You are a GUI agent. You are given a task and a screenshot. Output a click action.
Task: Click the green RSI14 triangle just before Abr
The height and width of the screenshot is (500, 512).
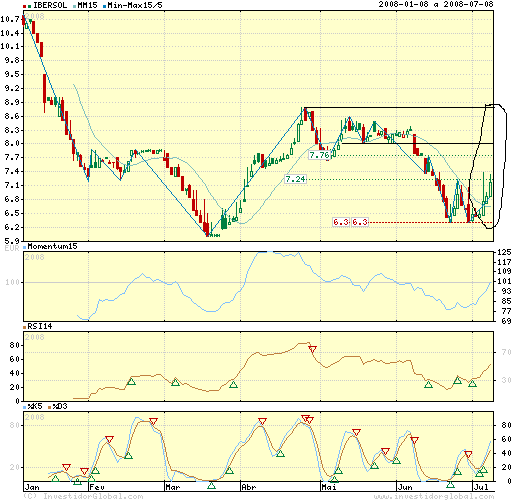coord(233,385)
